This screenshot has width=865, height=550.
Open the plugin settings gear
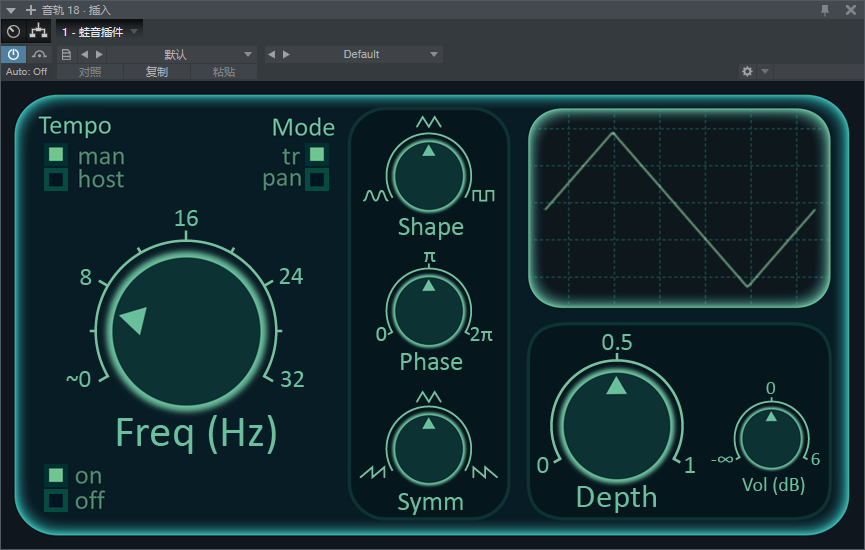coord(747,71)
